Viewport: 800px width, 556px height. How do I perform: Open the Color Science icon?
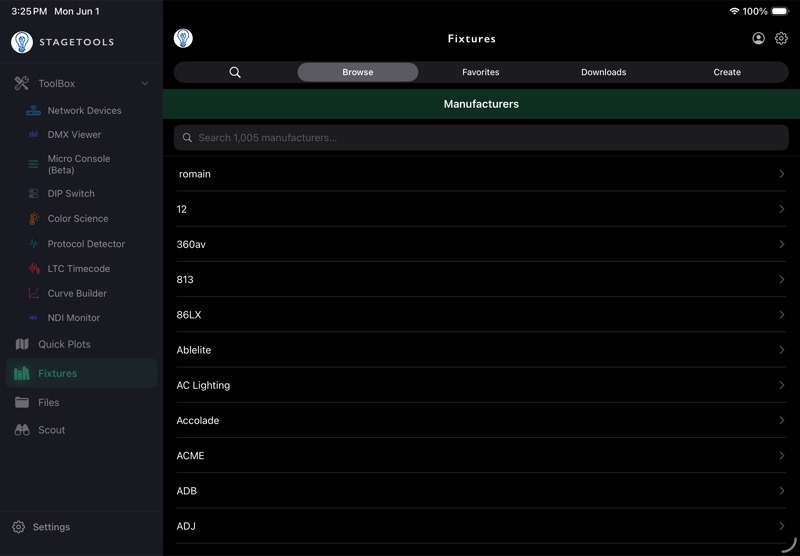coord(33,218)
